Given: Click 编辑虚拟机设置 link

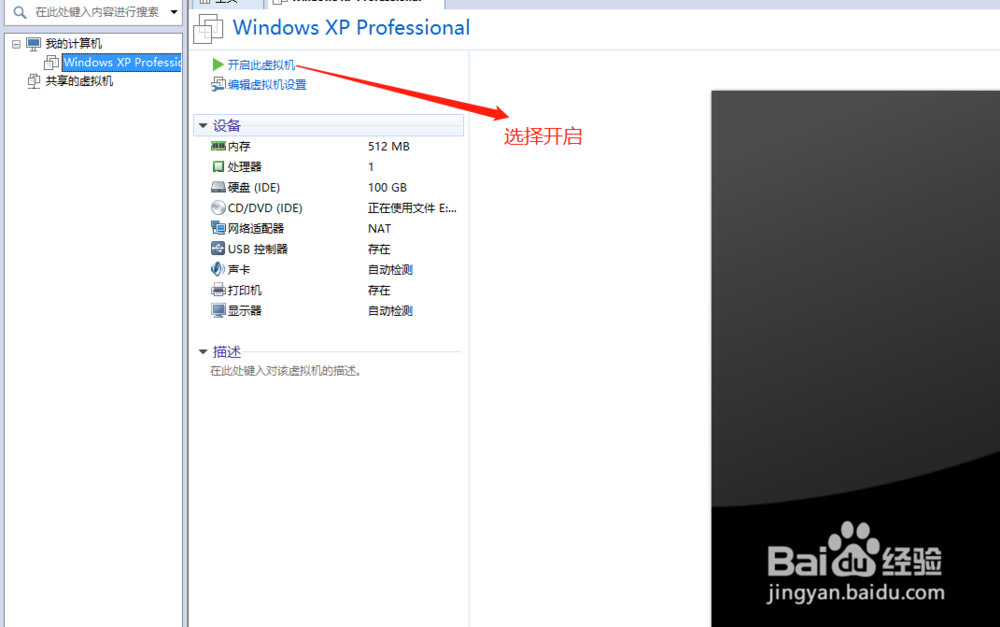Looking at the screenshot, I should tap(267, 85).
